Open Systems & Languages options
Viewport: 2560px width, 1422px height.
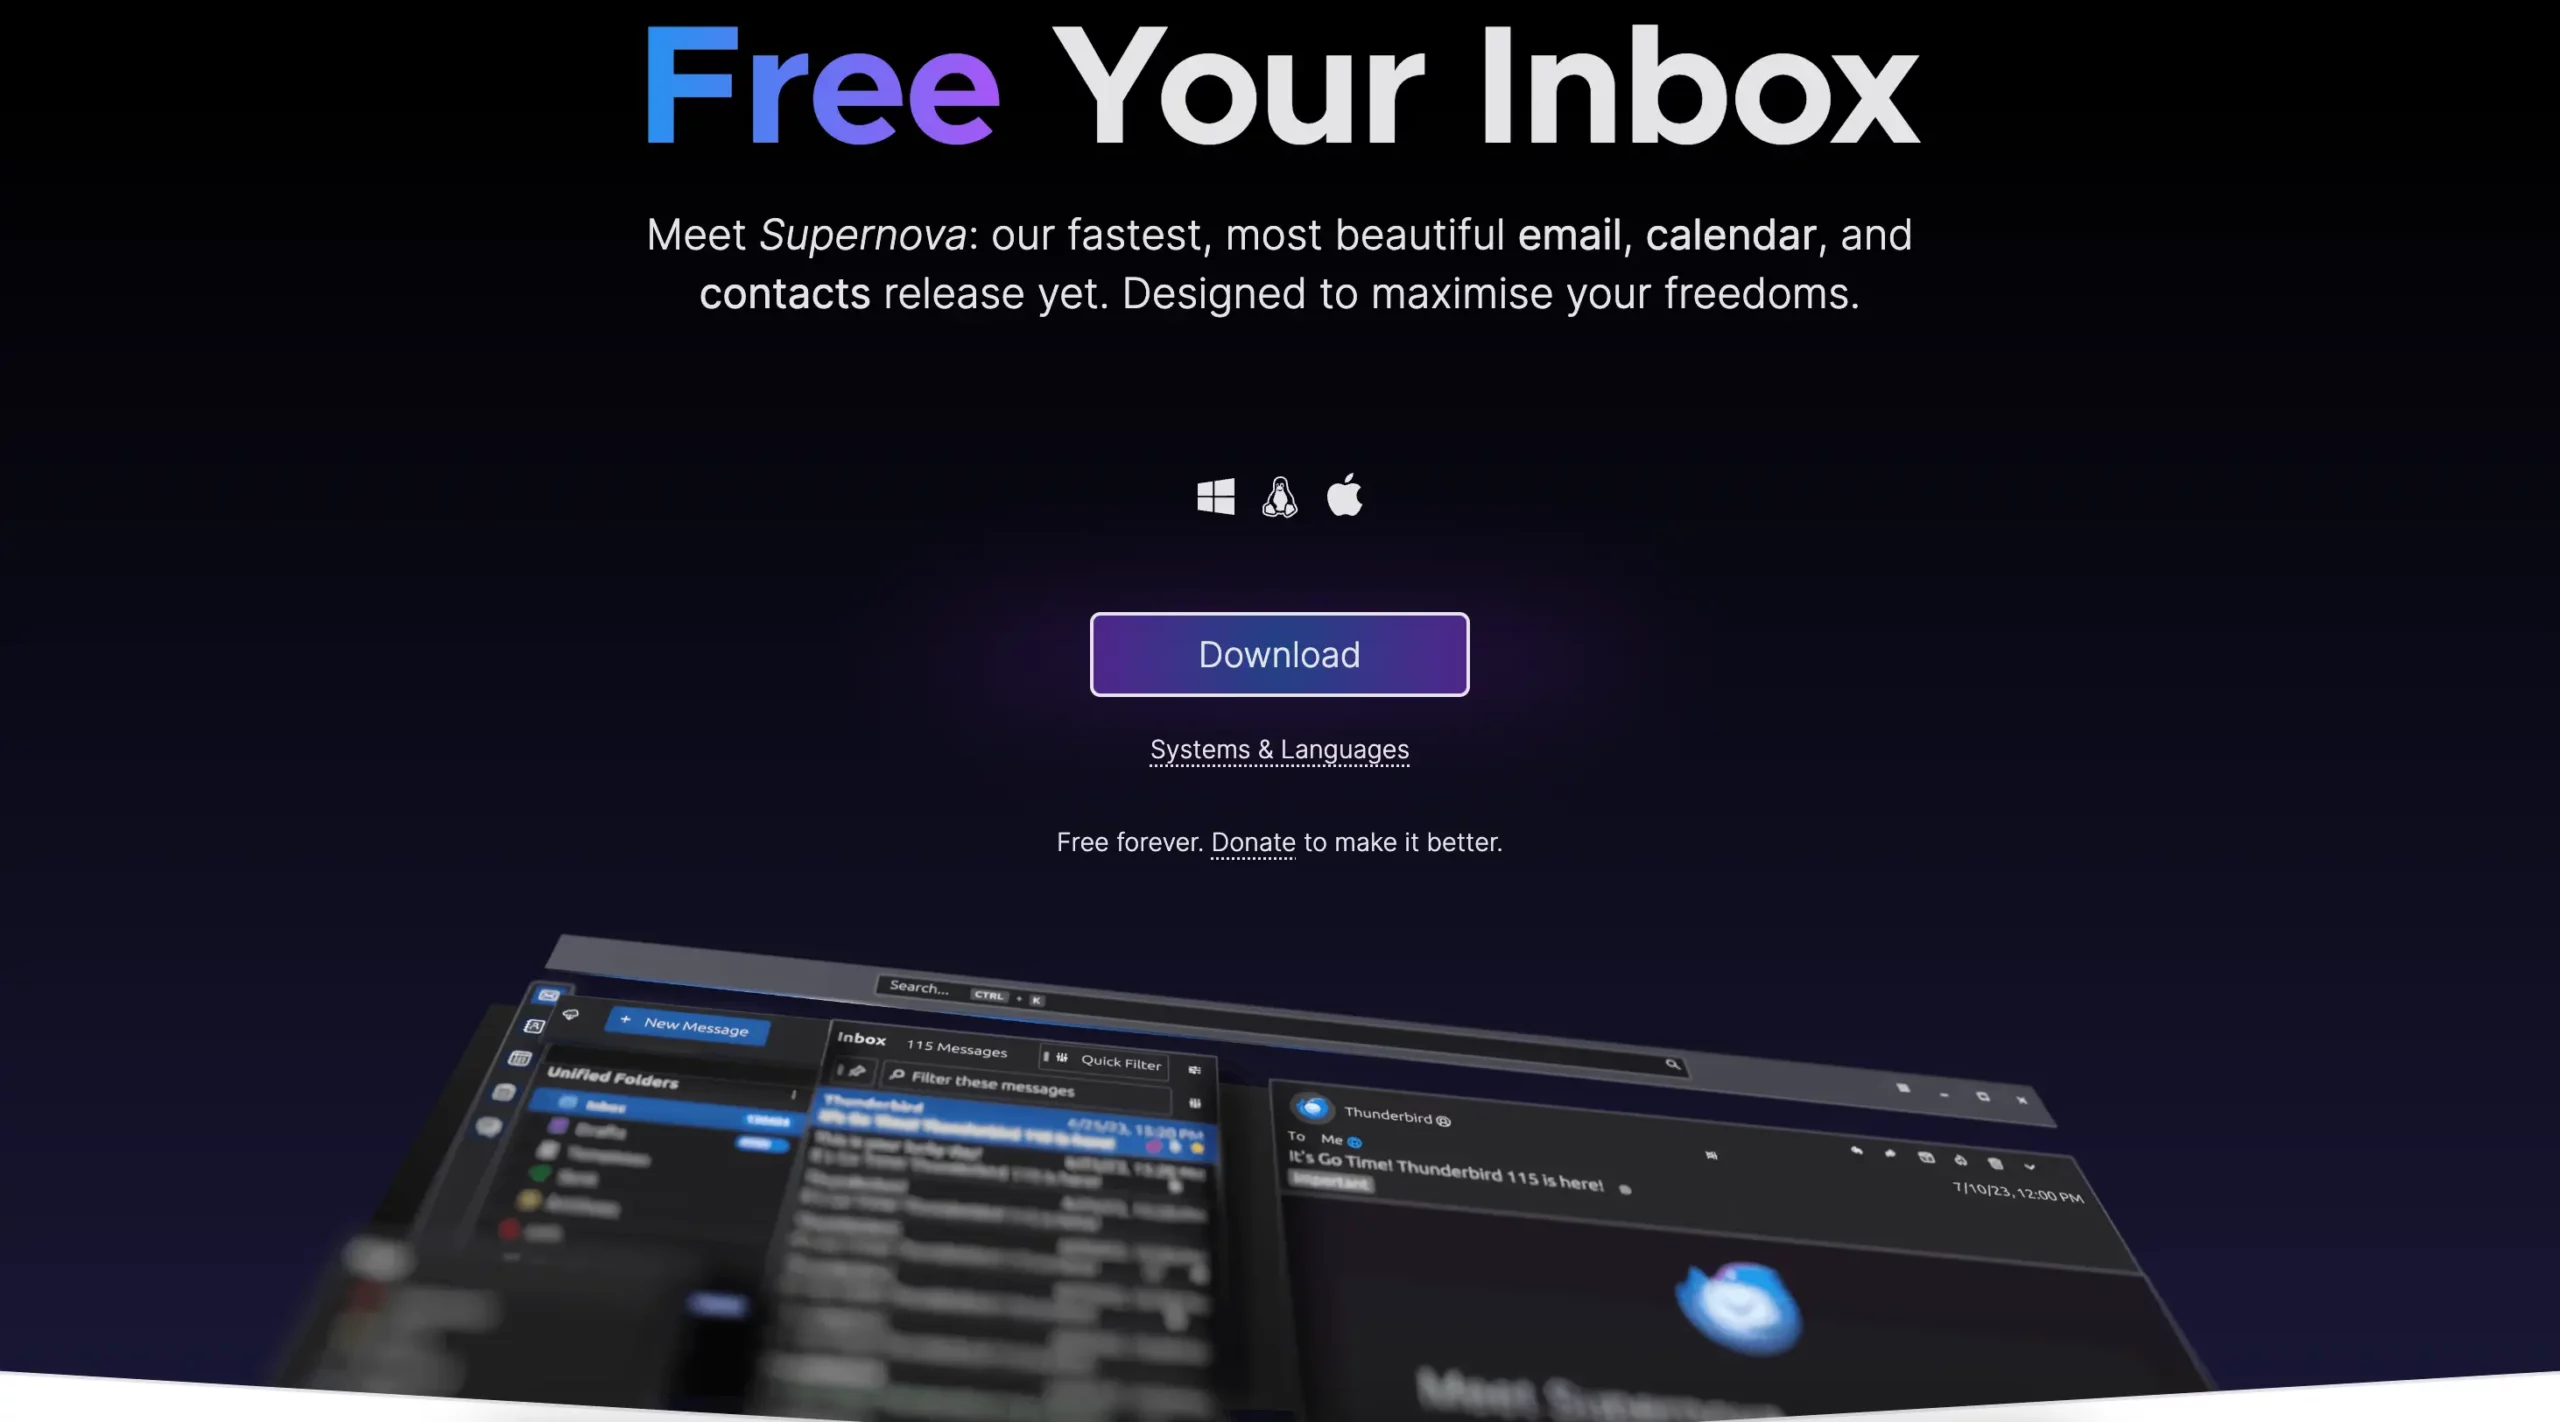point(1280,750)
